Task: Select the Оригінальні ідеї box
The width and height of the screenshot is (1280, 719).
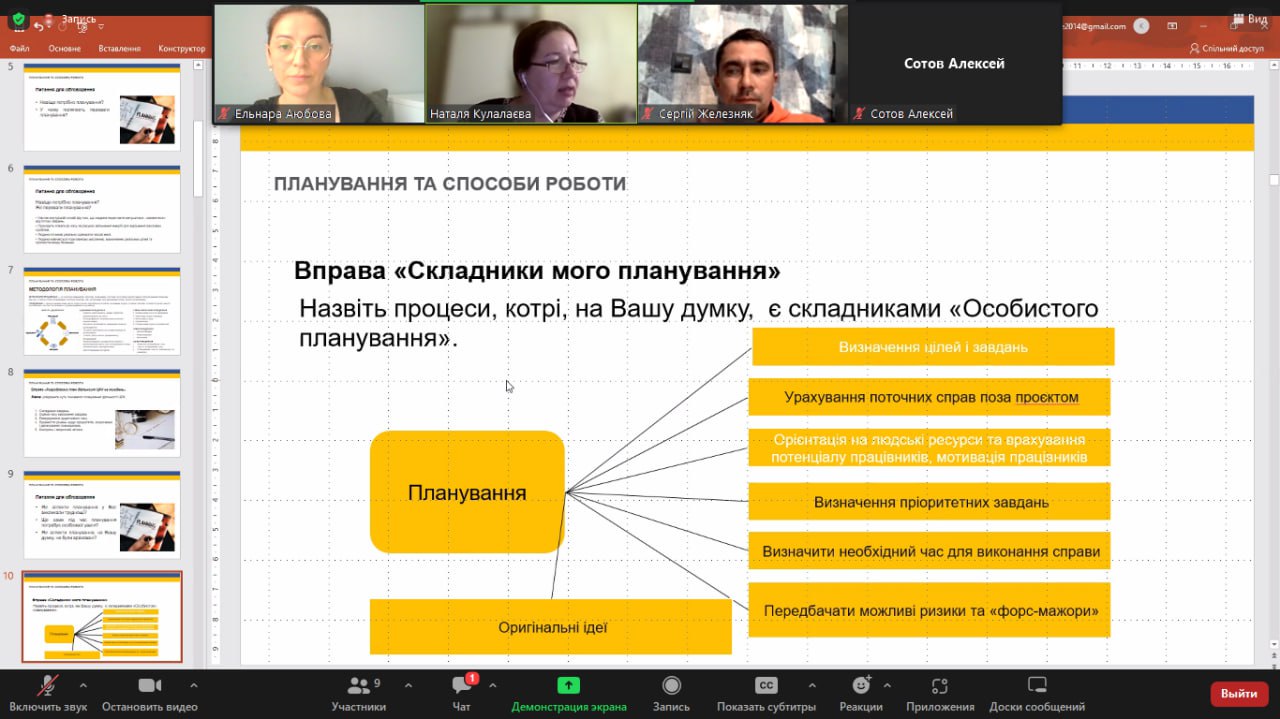Action: coord(551,627)
